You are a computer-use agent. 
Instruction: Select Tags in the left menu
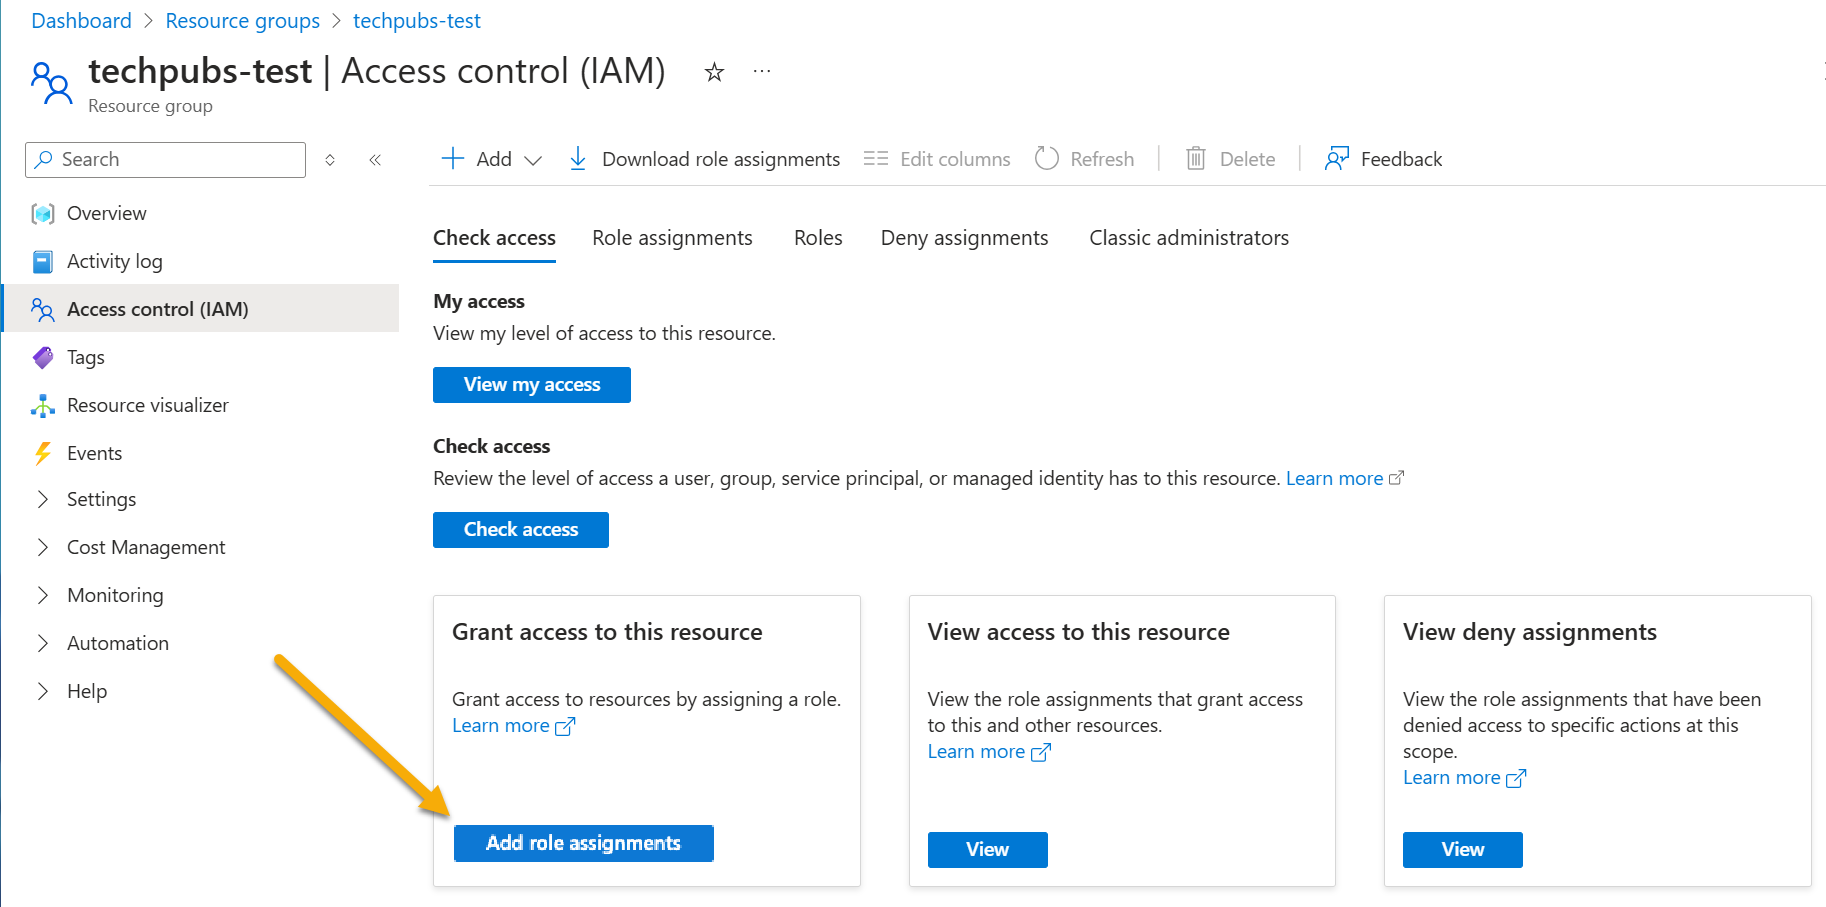[85, 357]
